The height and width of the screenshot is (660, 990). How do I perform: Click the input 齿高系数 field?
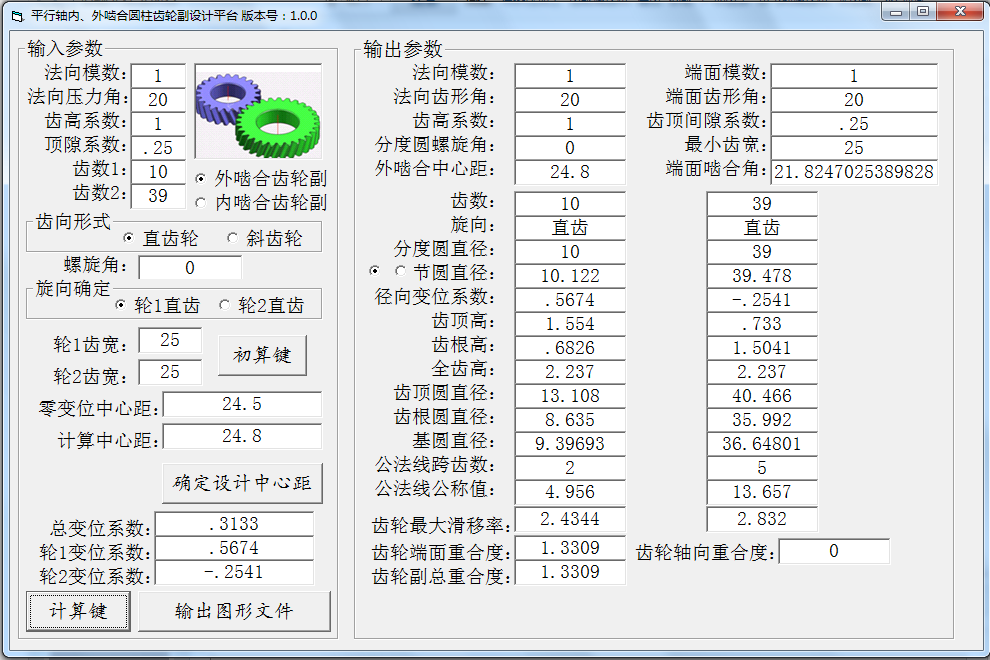pos(158,124)
